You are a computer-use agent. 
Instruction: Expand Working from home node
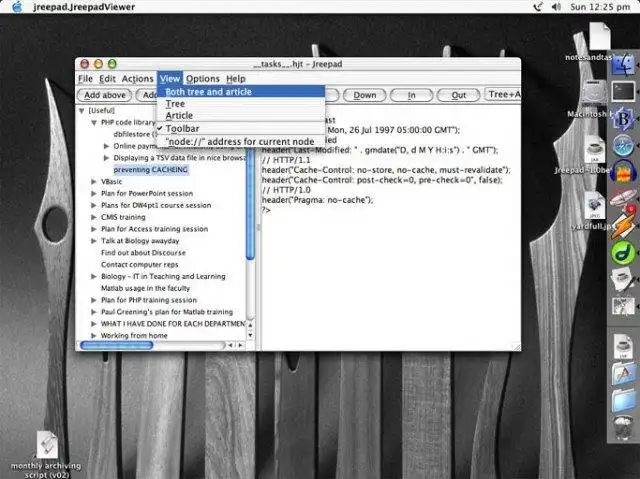click(x=93, y=335)
